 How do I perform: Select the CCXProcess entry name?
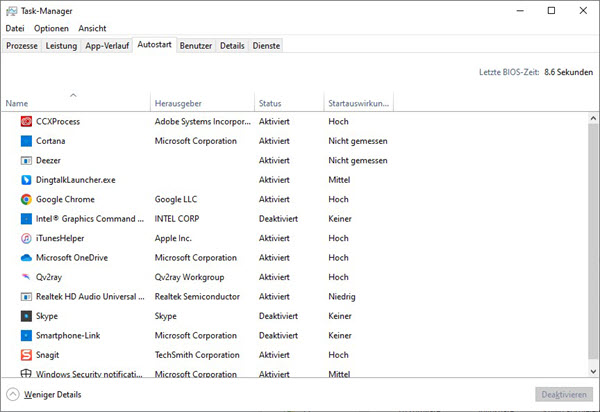58,122
